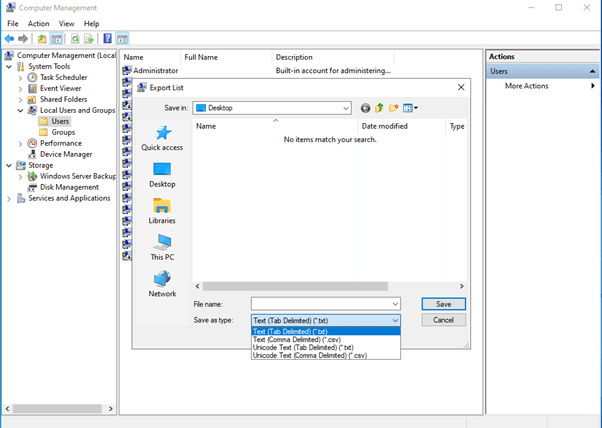
Task: Open the View menu
Action: pos(66,24)
